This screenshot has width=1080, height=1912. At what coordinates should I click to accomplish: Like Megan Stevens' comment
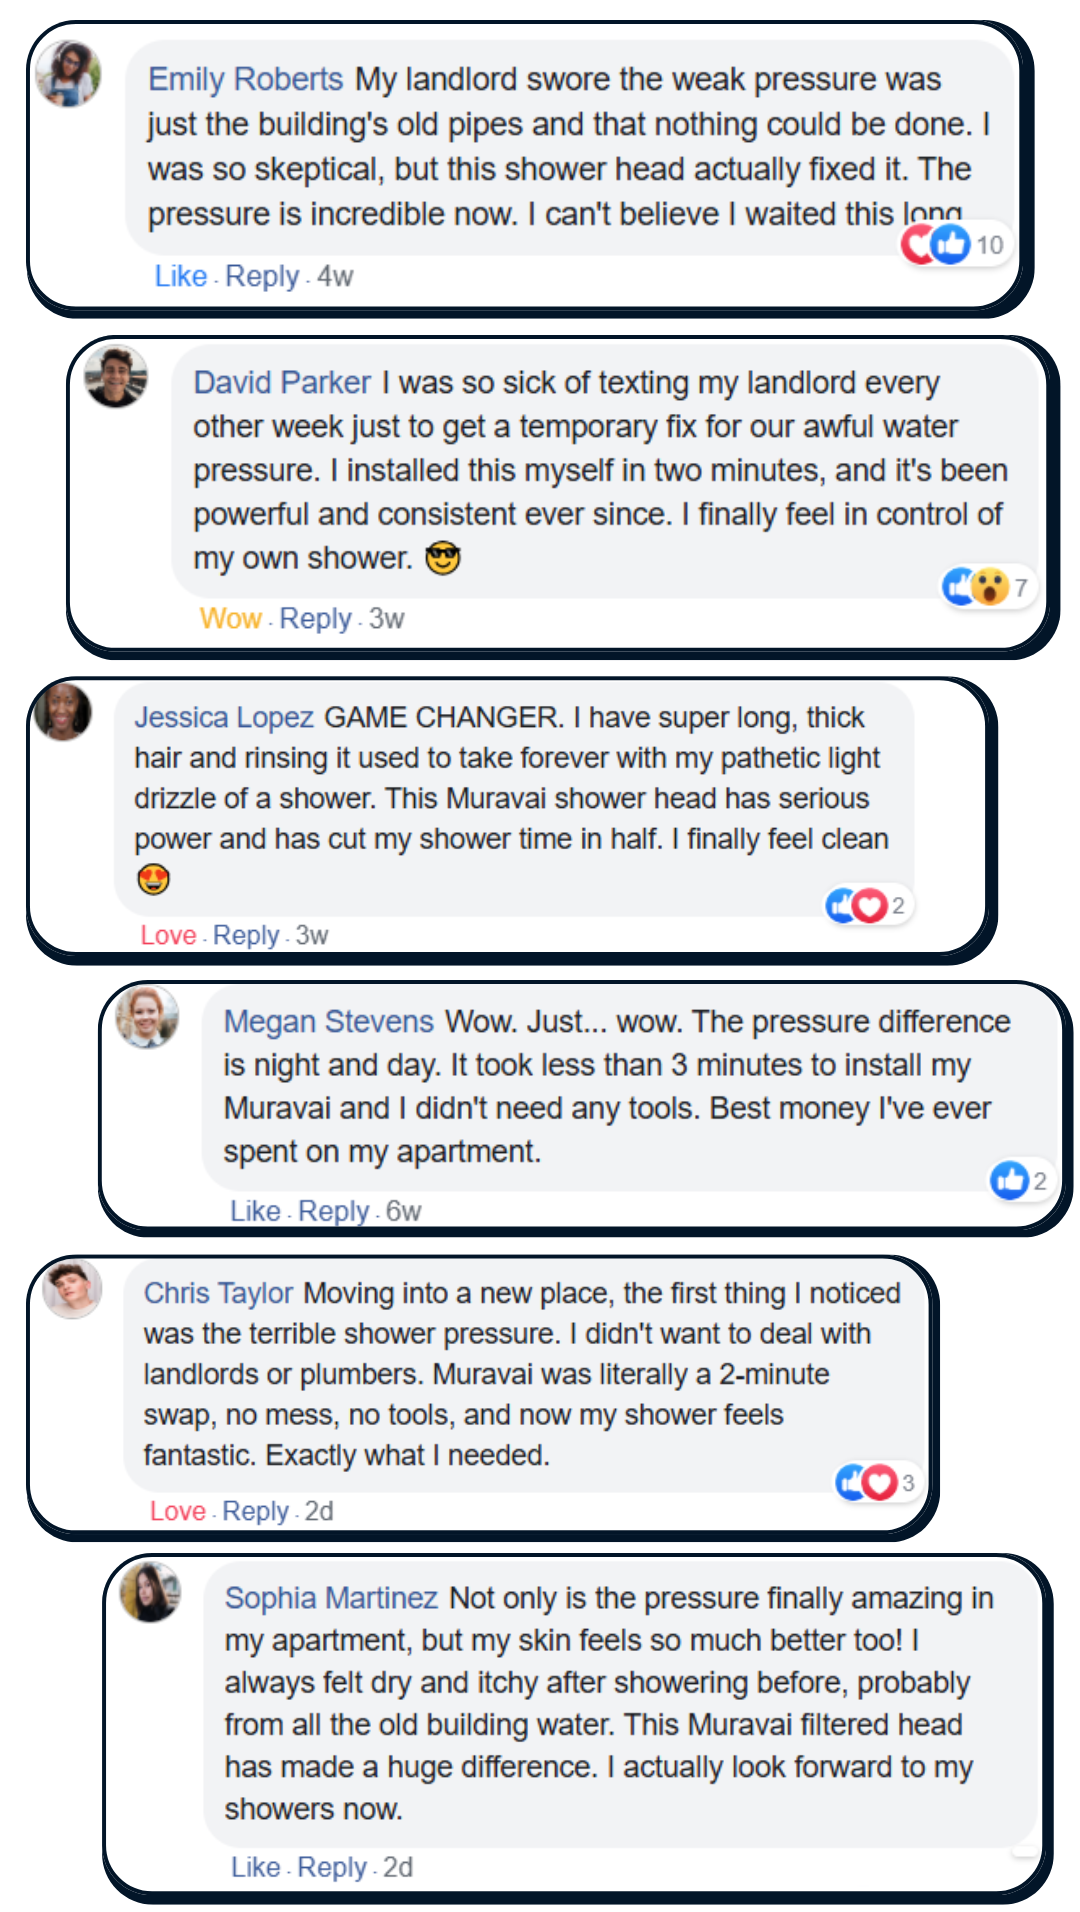(x=255, y=1211)
